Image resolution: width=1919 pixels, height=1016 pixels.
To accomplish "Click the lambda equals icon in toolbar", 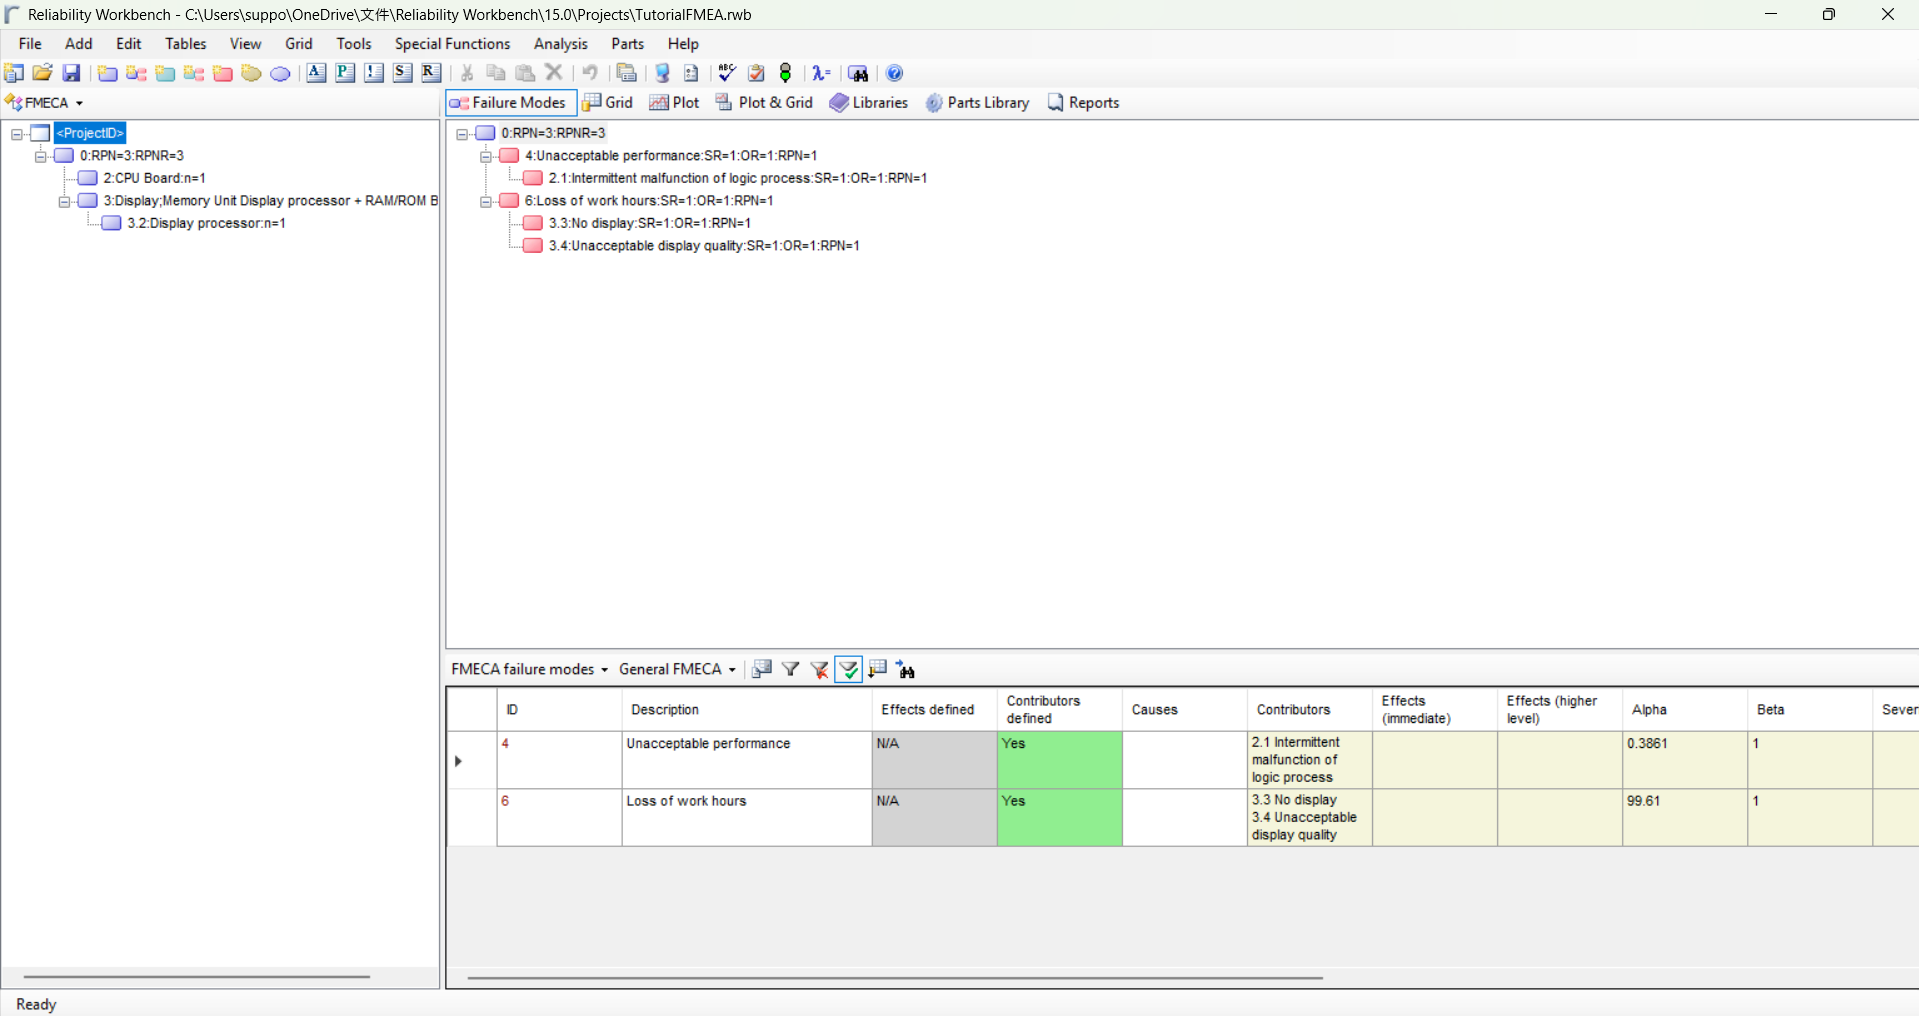I will 821,73.
